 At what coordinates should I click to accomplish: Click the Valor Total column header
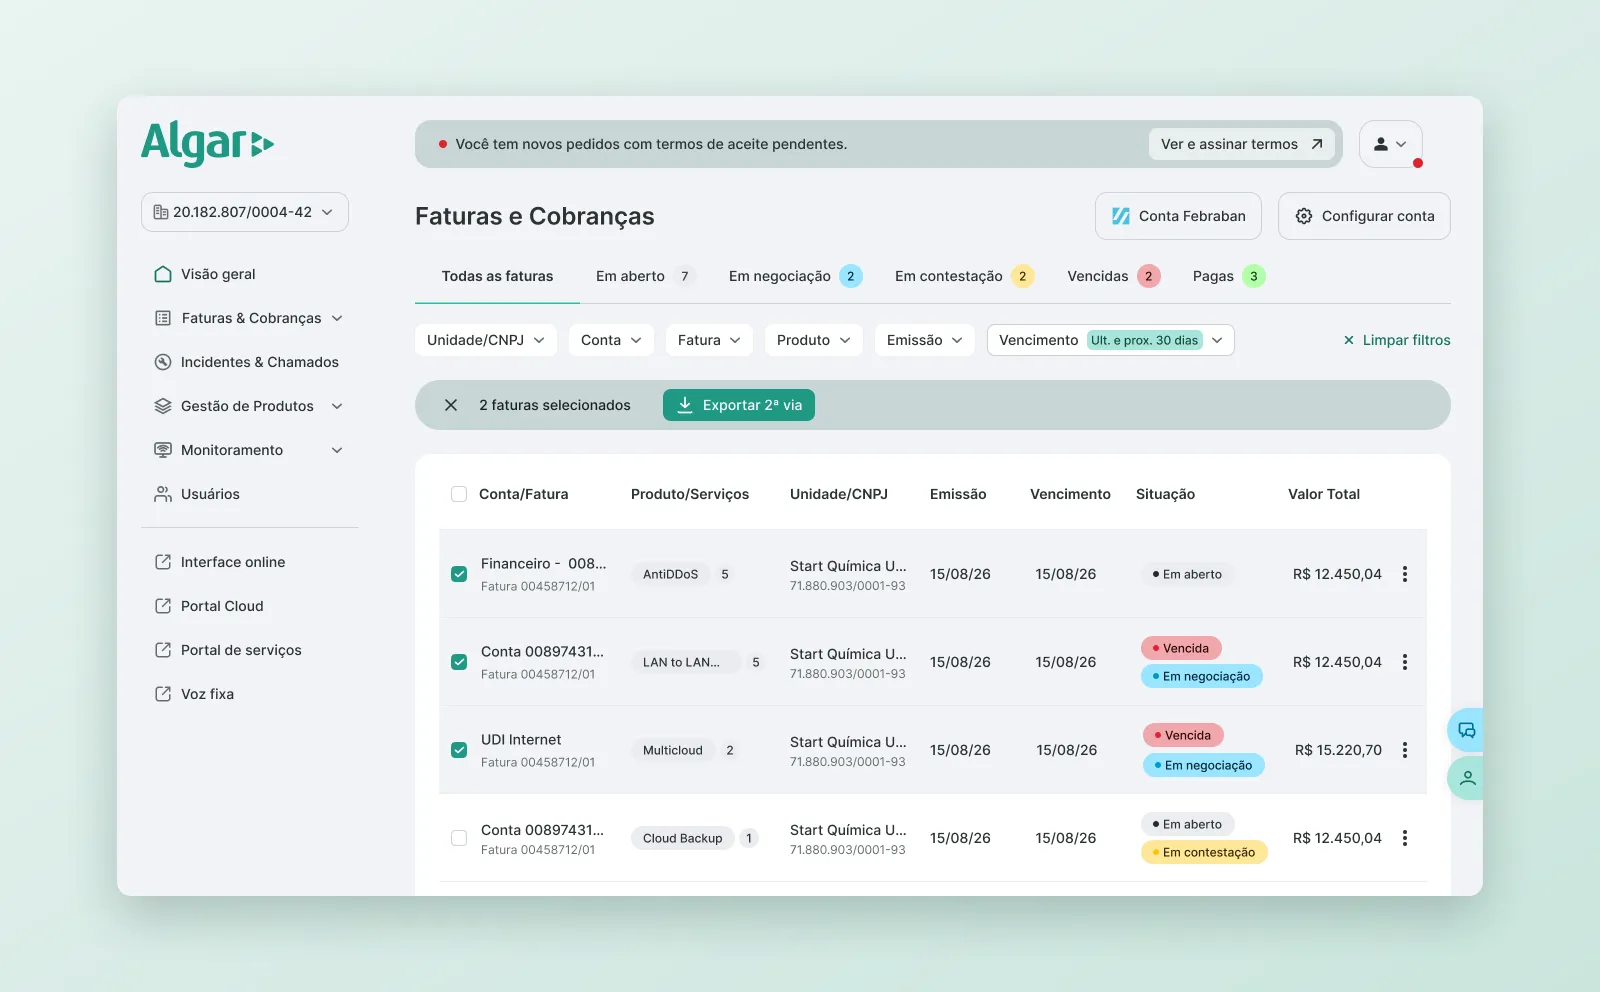[x=1324, y=494]
